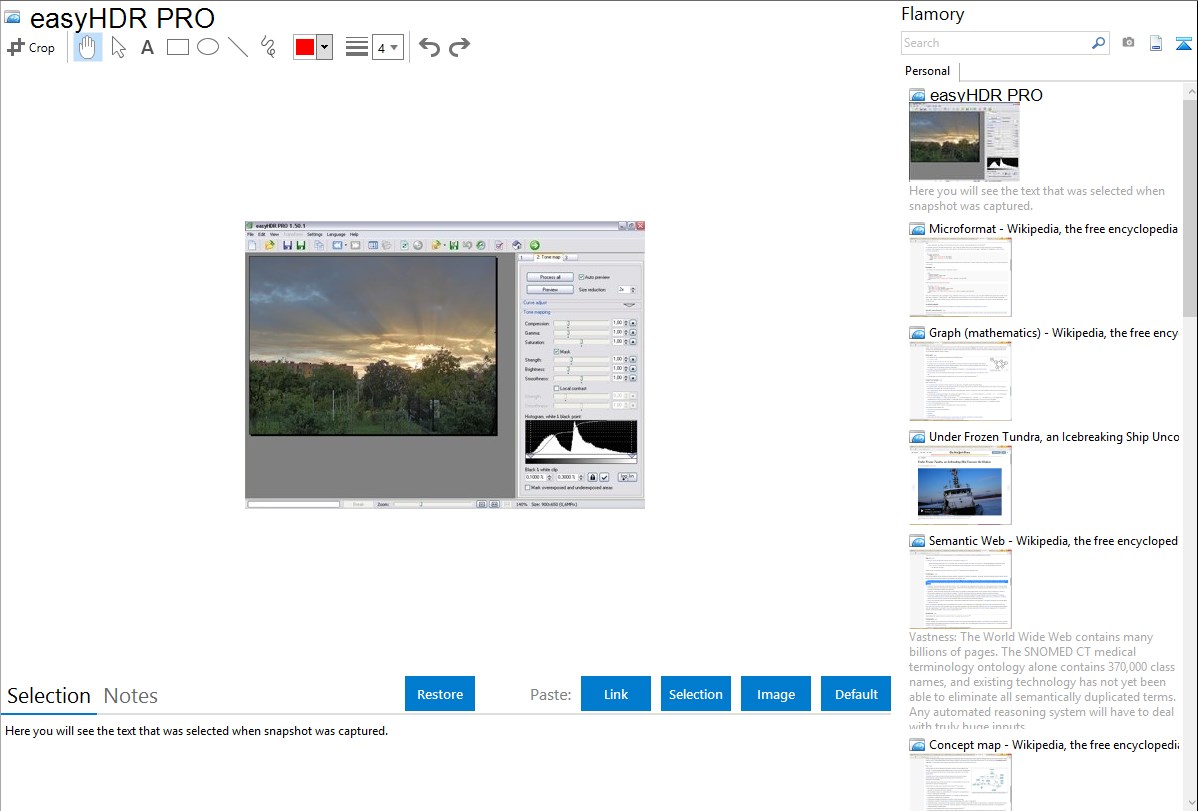The image size is (1198, 811).
Task: Click the 'Microformat - Wikipedia' title text
Action: click(1053, 229)
